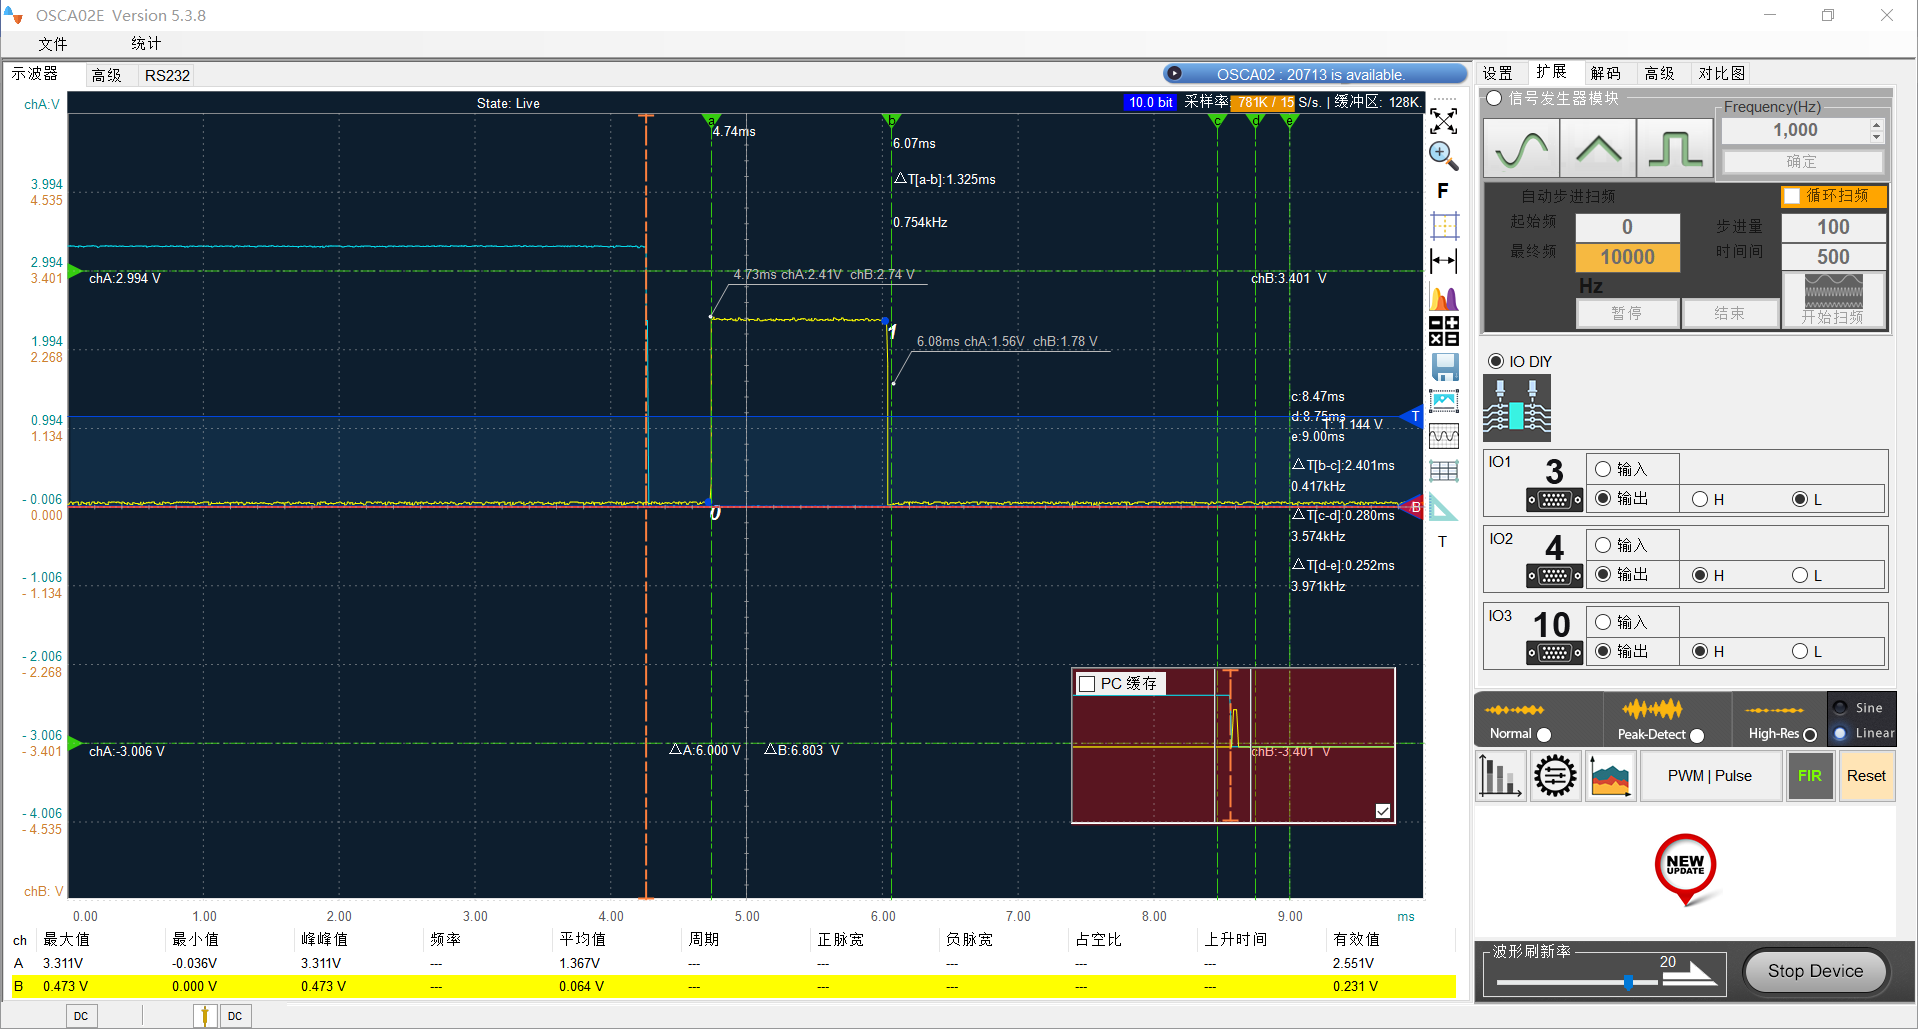
Task: Switch to the 解码 tab
Action: coord(1605,73)
